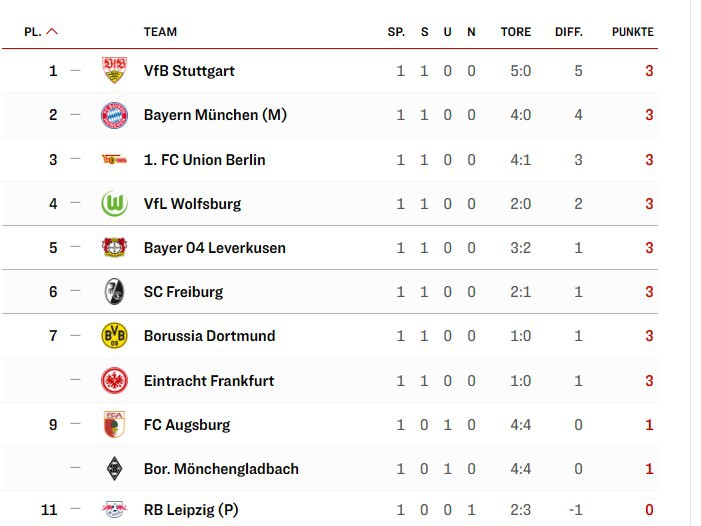
Task: Sort the table by TORE column
Action: [516, 32]
